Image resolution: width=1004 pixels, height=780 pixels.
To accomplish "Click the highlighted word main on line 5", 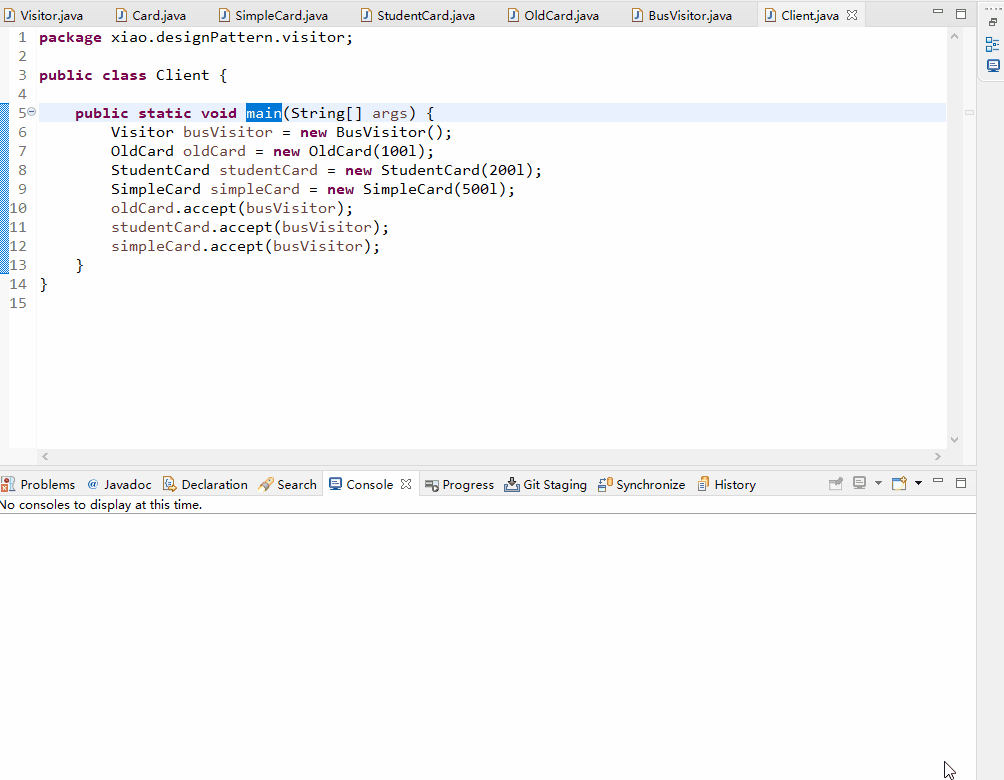I will [x=264, y=113].
